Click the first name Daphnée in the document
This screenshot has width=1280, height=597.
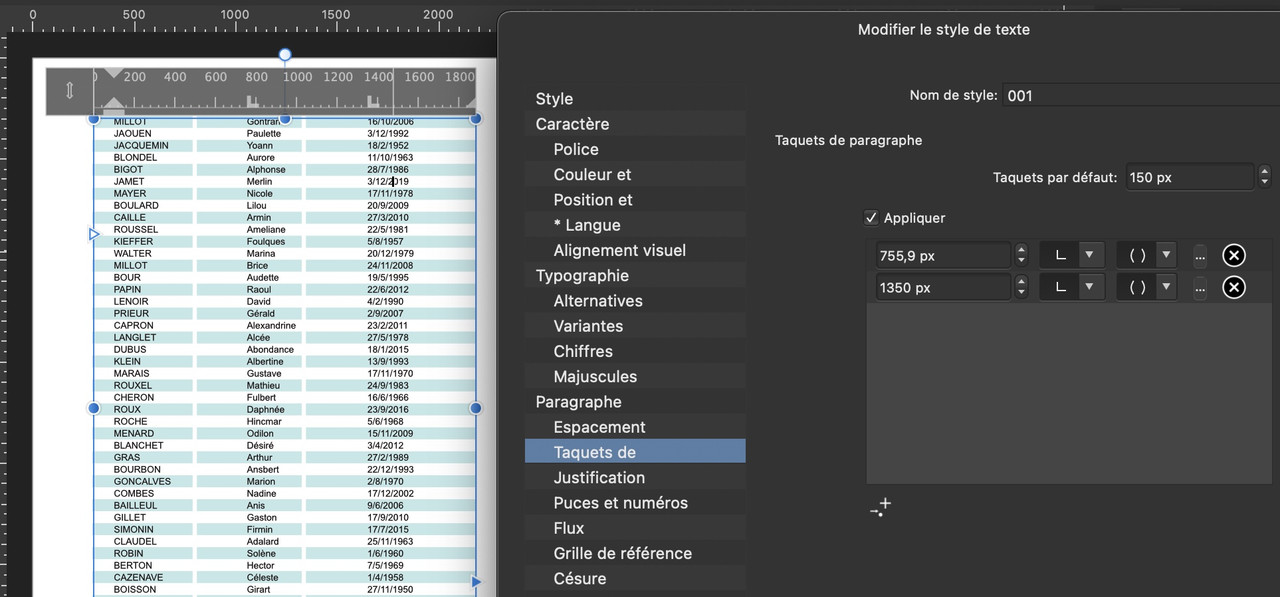266,409
